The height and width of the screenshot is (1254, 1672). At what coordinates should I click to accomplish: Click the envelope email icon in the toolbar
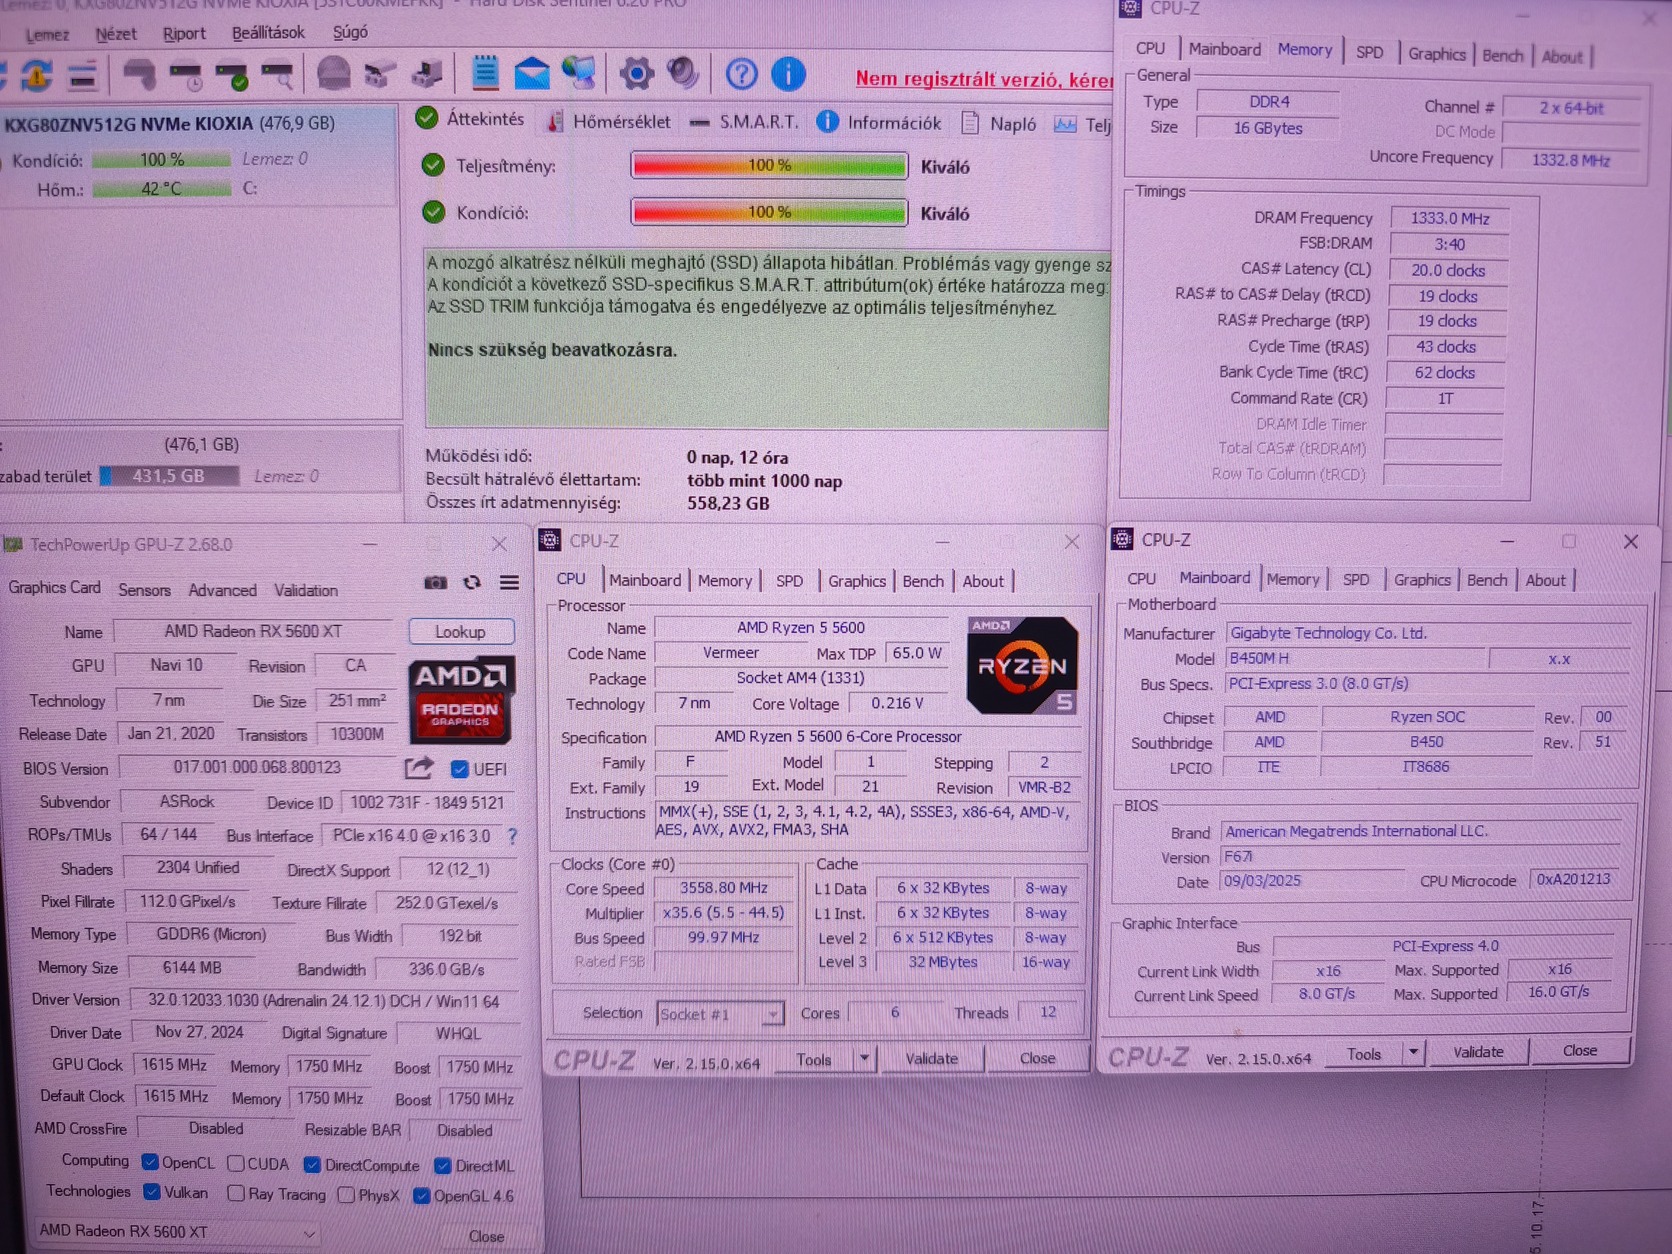pyautogui.click(x=532, y=73)
